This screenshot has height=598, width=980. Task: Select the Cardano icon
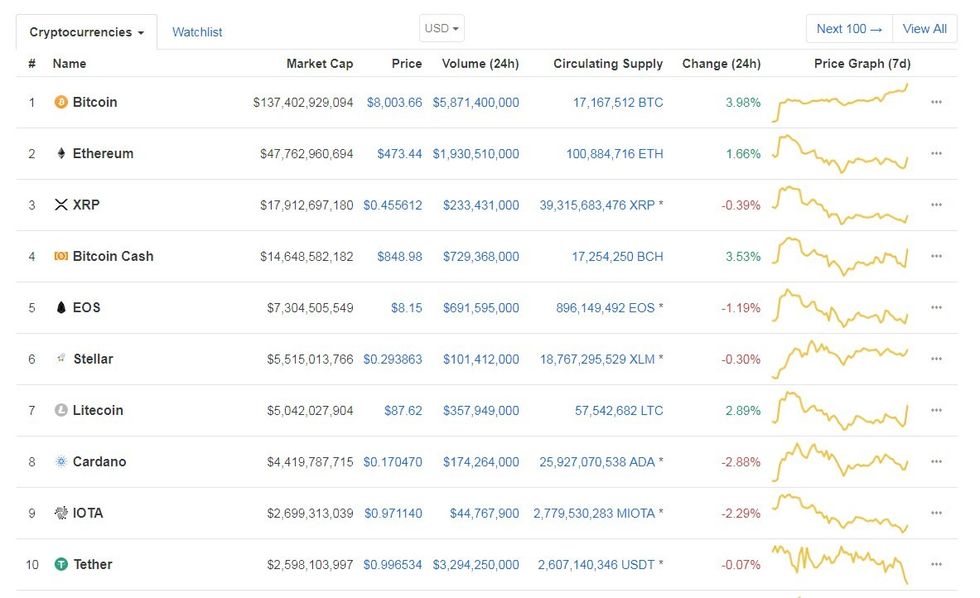pos(60,461)
